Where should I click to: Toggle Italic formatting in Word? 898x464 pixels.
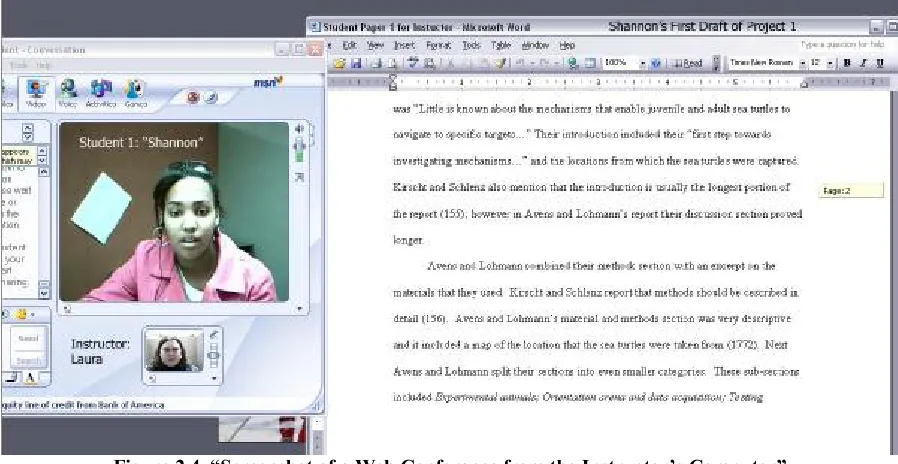[x=863, y=64]
